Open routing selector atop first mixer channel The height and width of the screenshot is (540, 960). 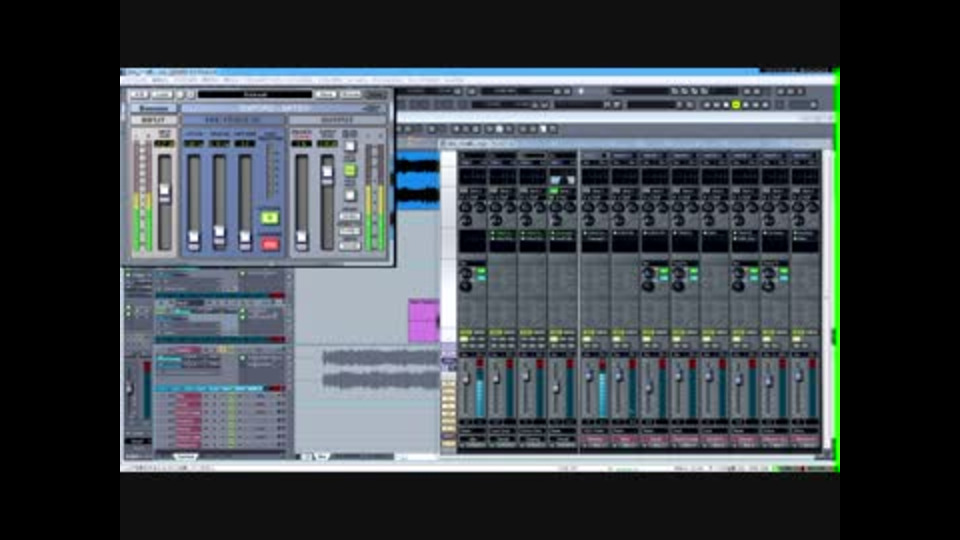point(473,157)
